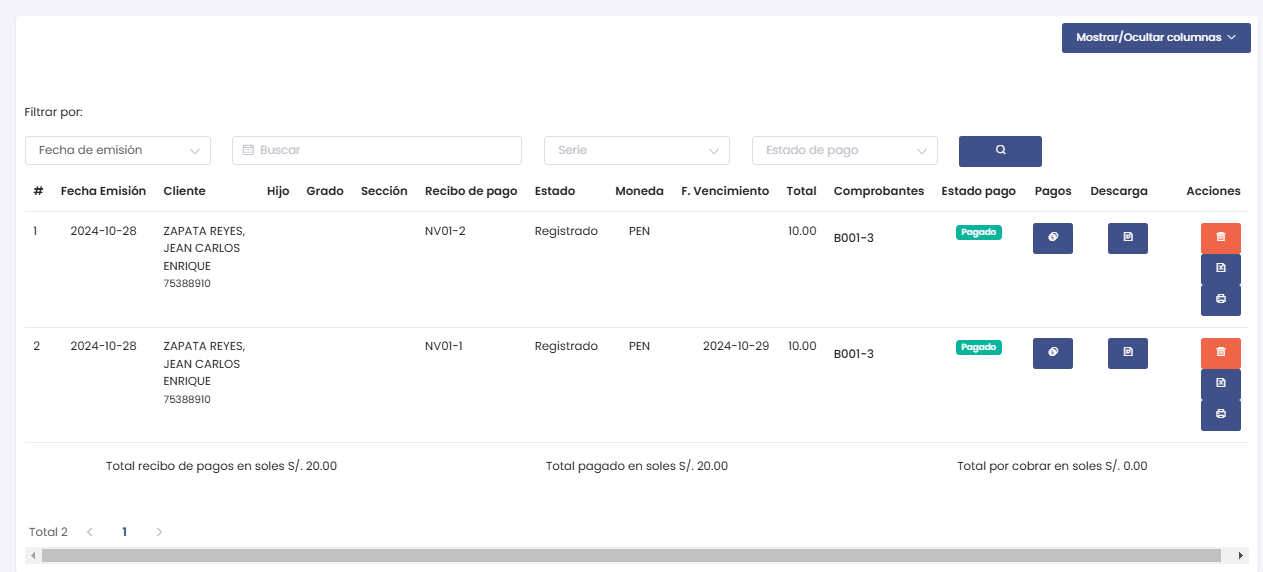Click the Fecha Emisión column header
Image resolution: width=1263 pixels, height=572 pixels.
tap(103, 191)
